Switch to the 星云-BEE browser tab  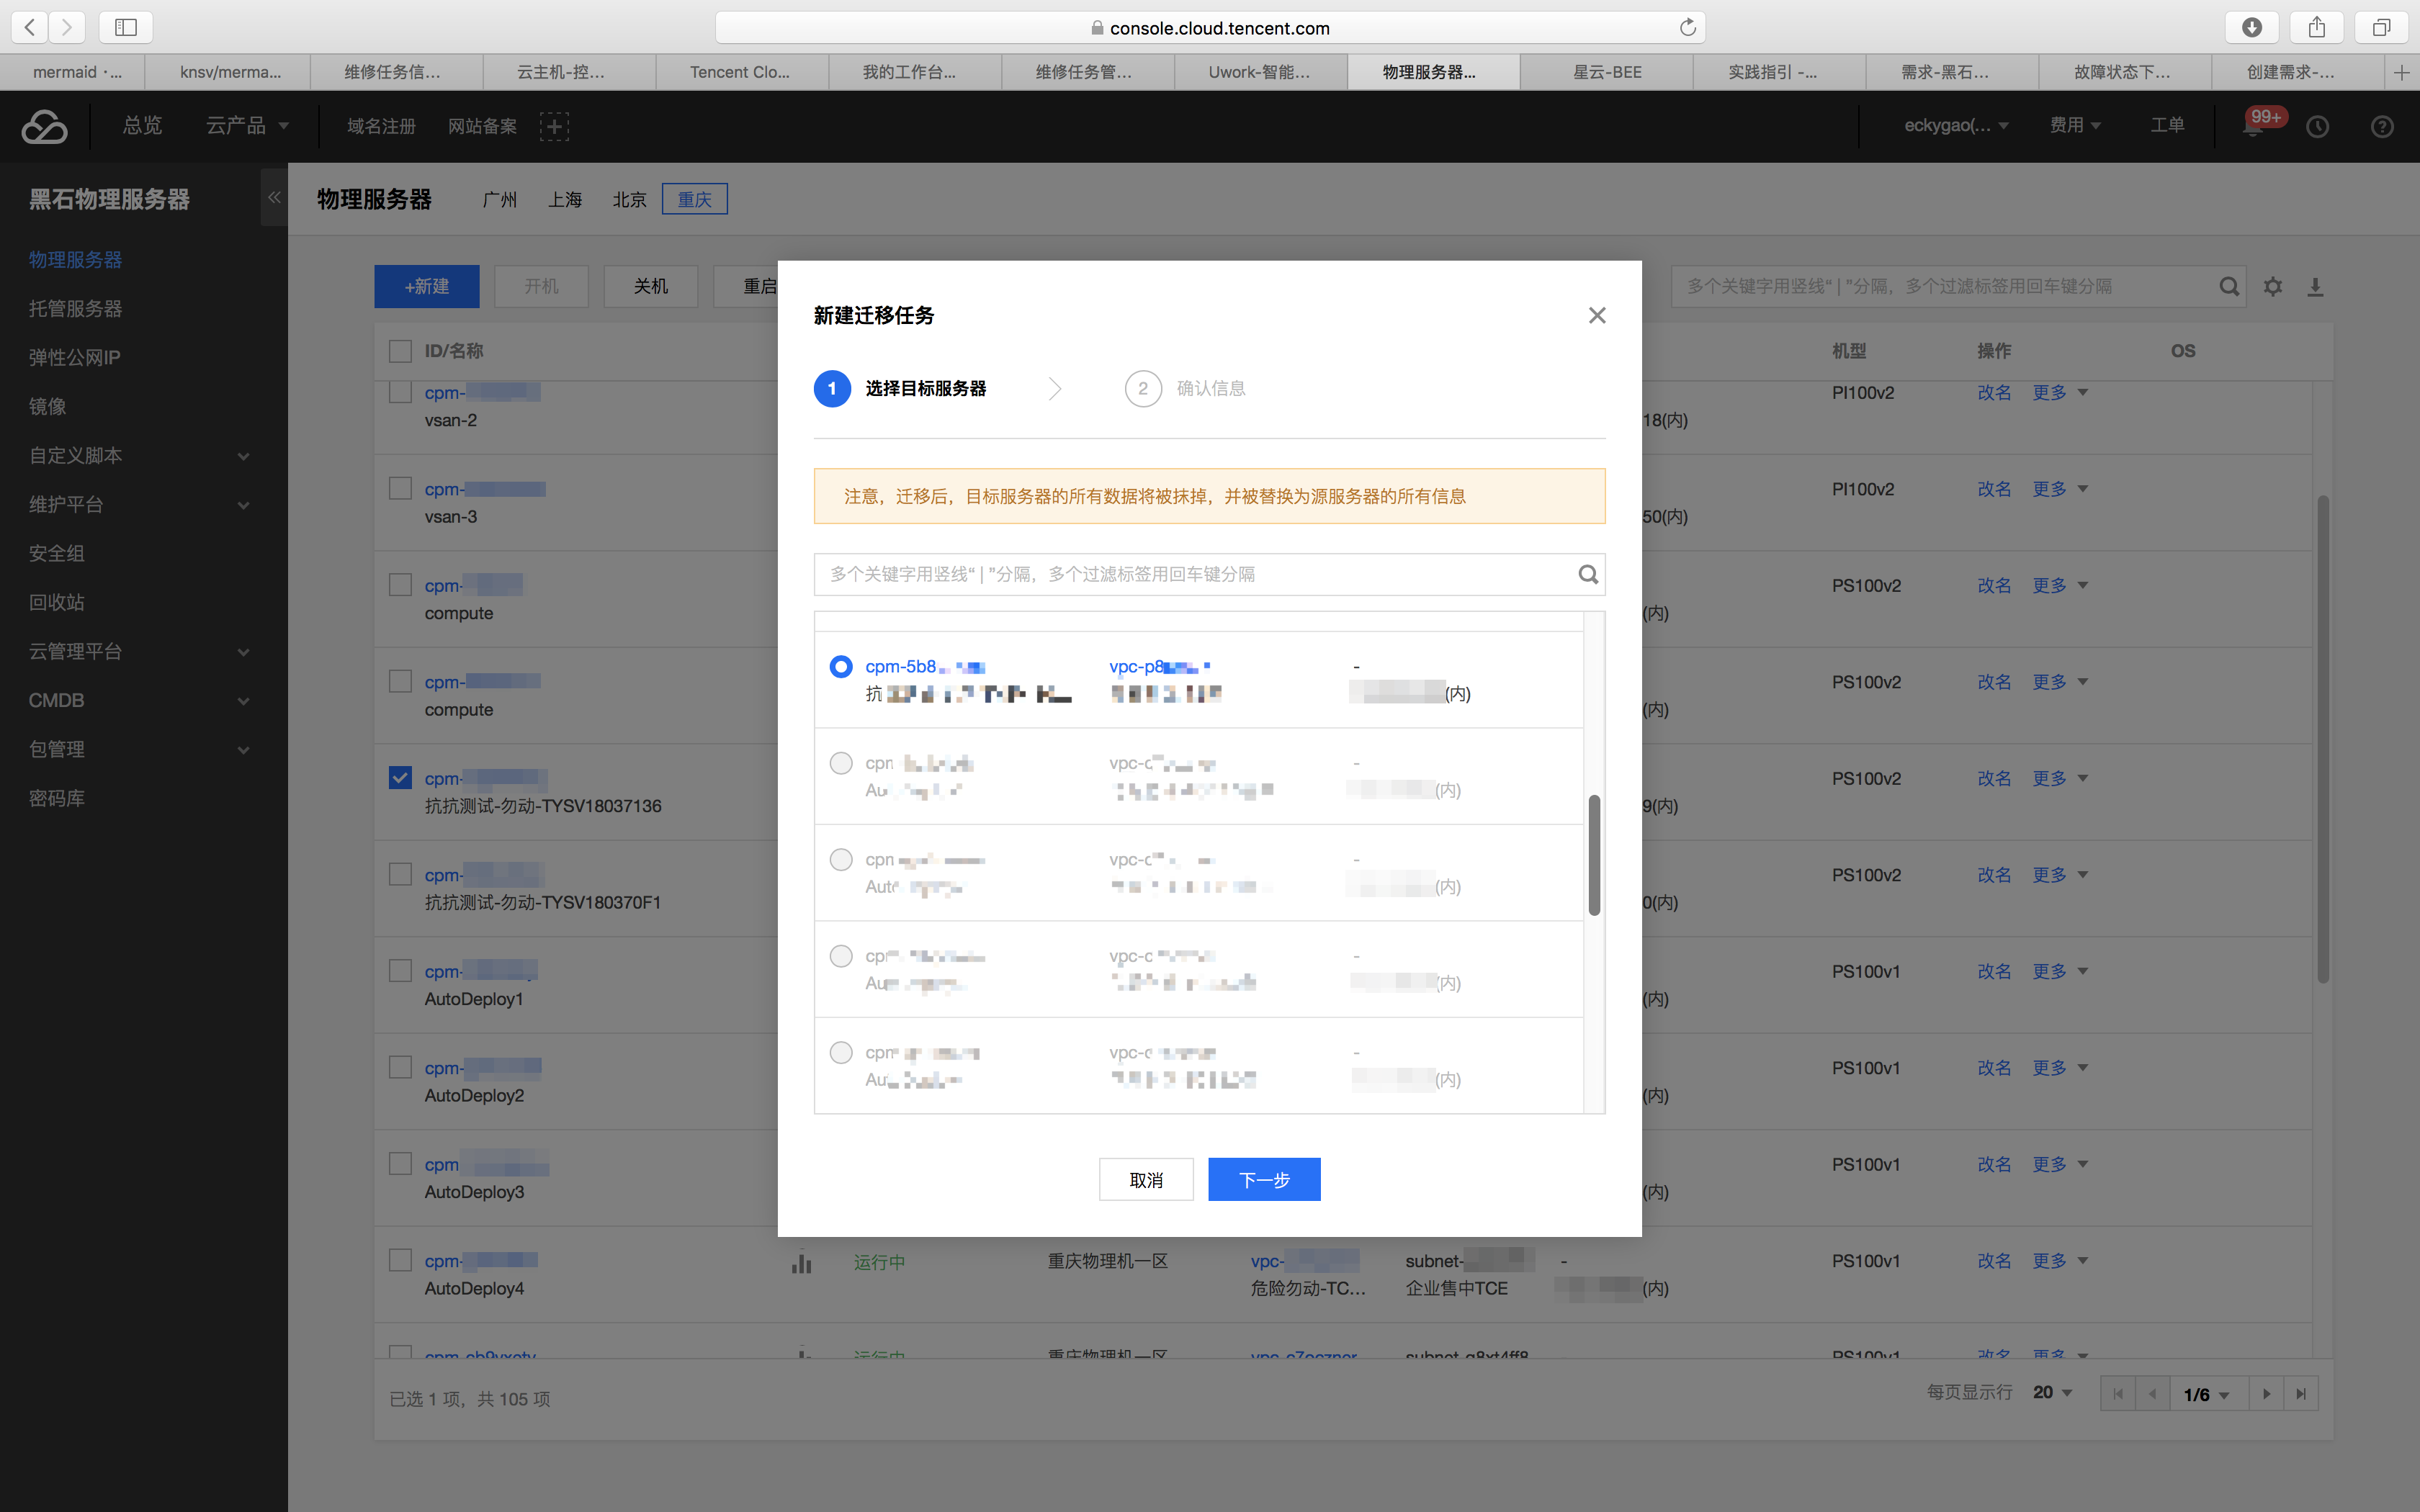[1607, 72]
